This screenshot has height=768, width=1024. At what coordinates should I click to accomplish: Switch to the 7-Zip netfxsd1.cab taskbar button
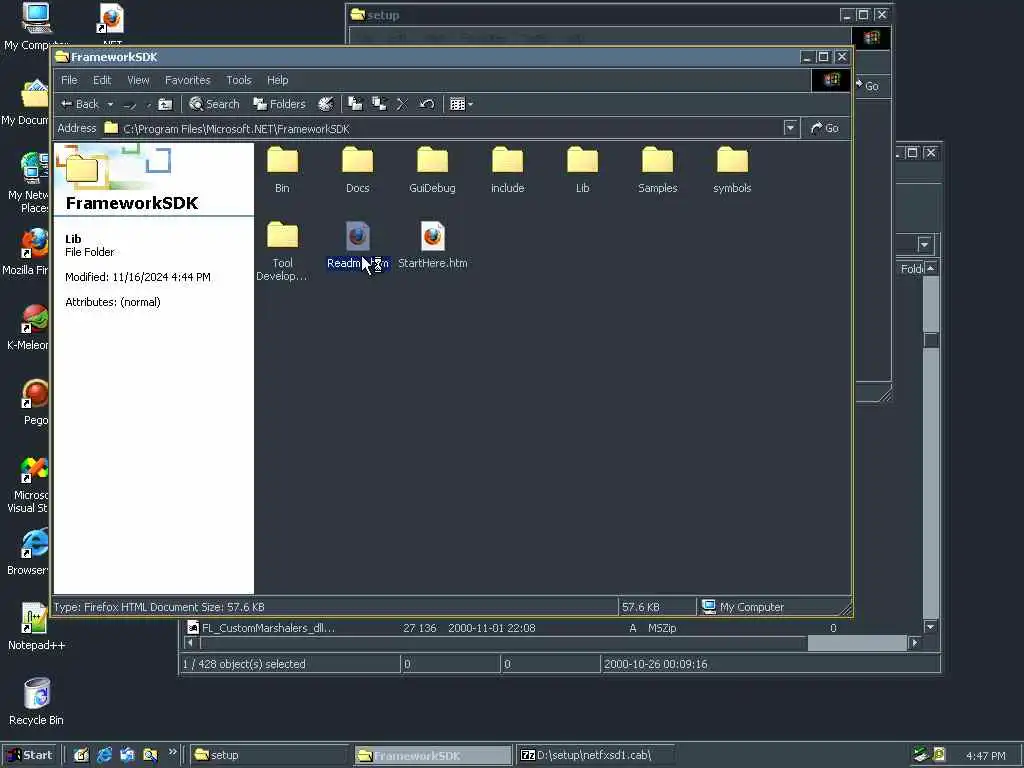597,755
